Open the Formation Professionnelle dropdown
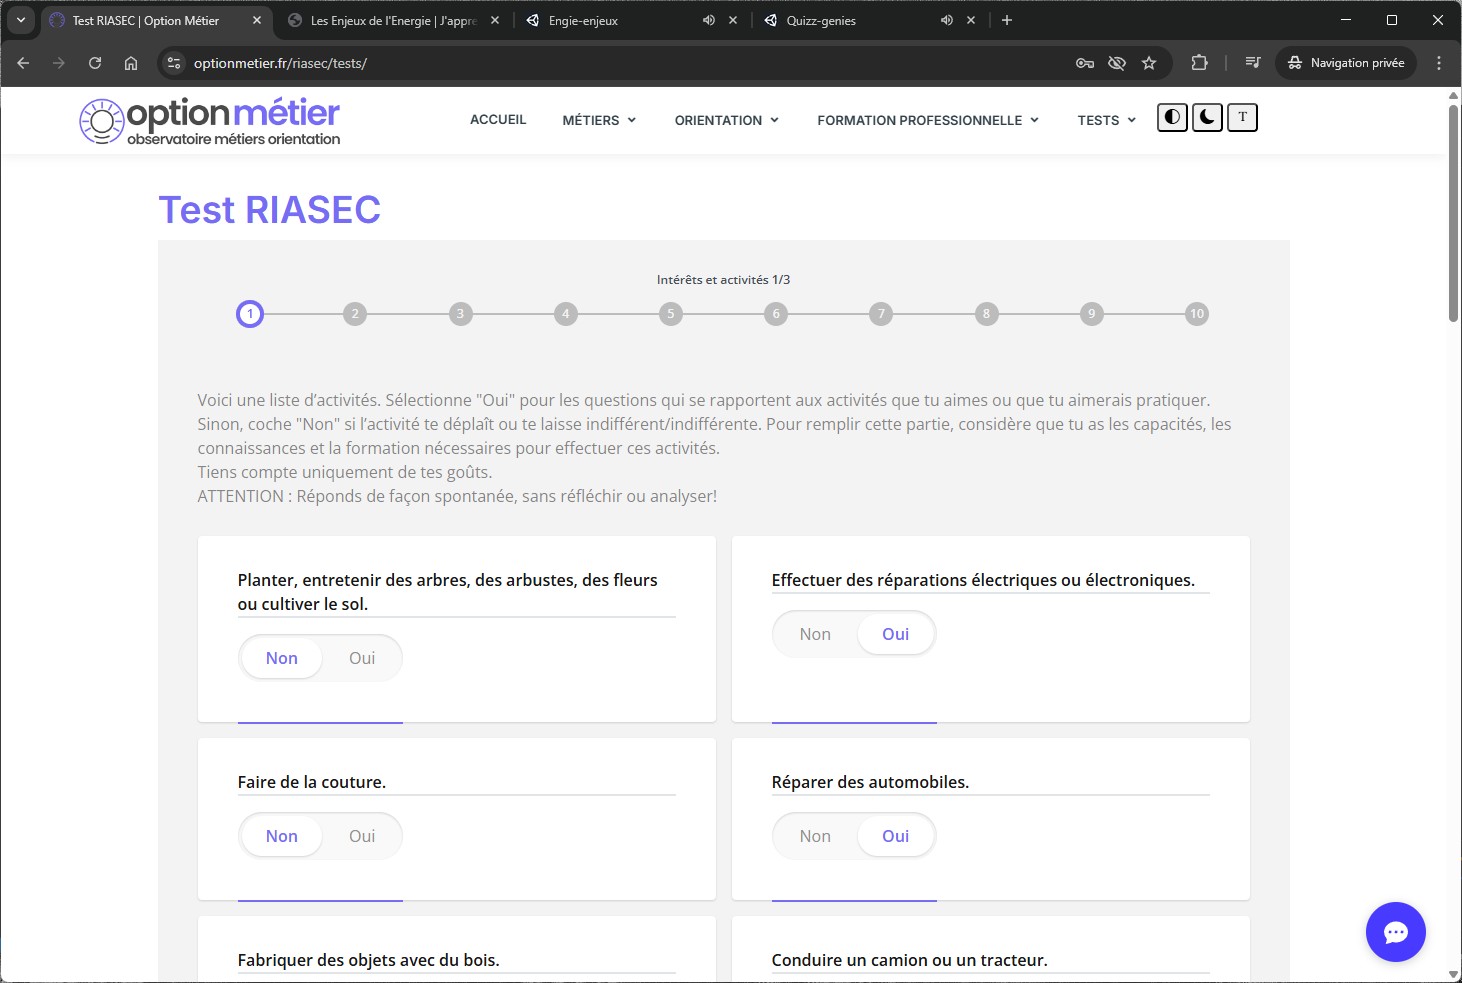1462x983 pixels. [x=927, y=120]
